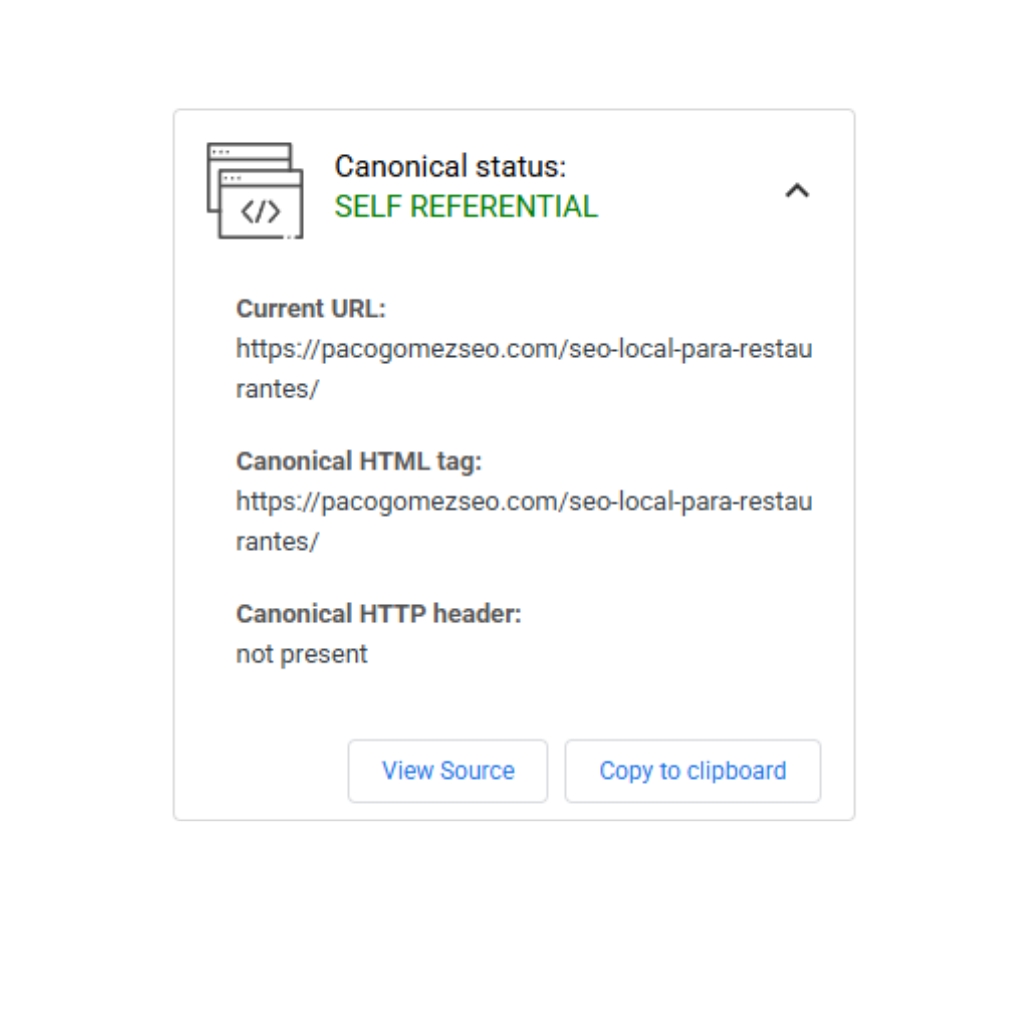This screenshot has width=1024, height=1024.
Task: Click the 'Current URL:' label
Action: point(310,309)
